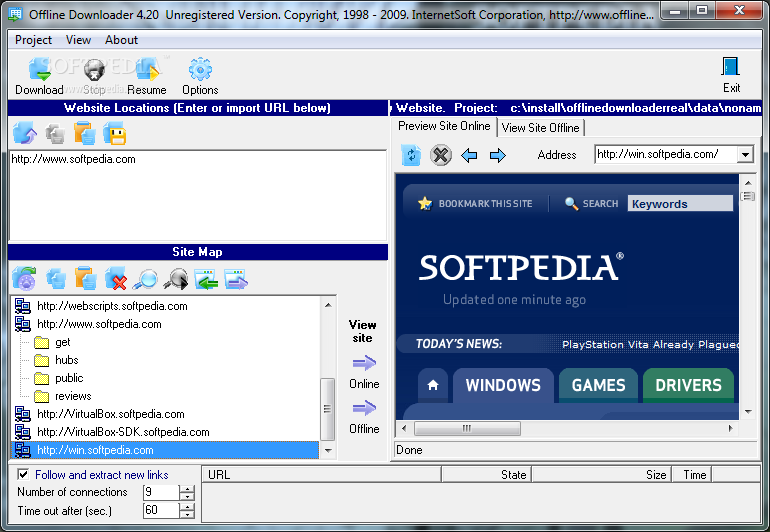Image resolution: width=770 pixels, height=532 pixels.
Task: Click the dark magnifier find-next icon in Site Map
Action: (x=176, y=279)
